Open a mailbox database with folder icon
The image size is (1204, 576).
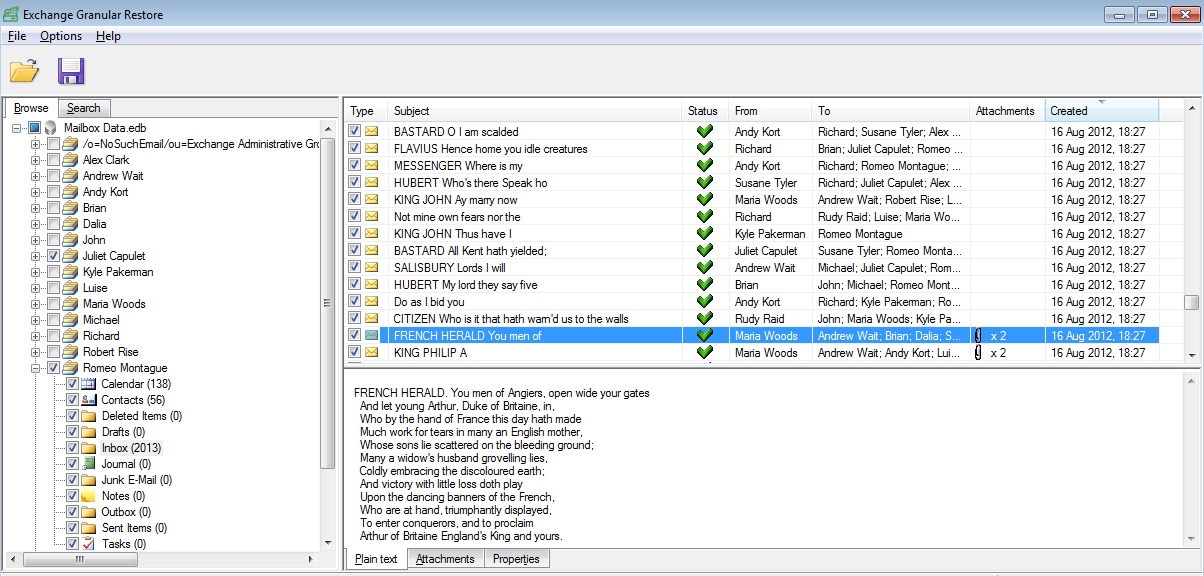pyautogui.click(x=24, y=70)
